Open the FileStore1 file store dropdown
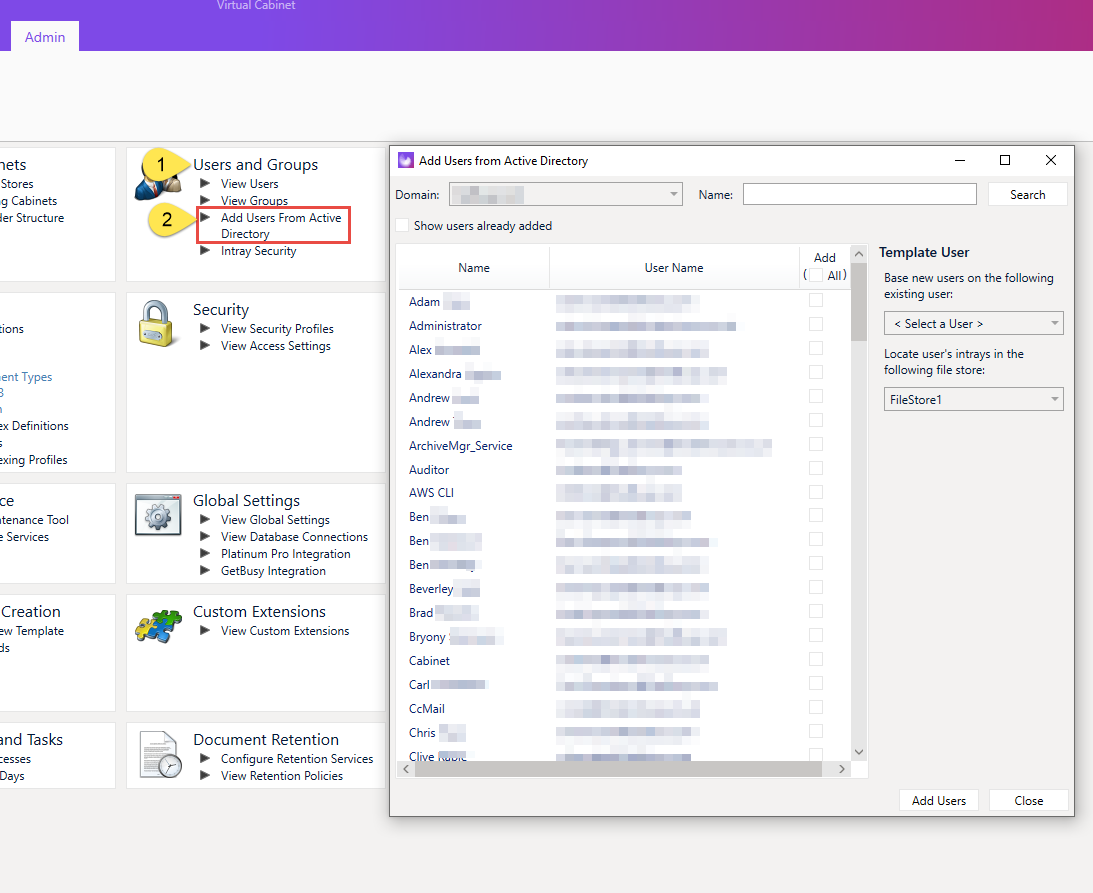1093x893 pixels. coord(973,399)
